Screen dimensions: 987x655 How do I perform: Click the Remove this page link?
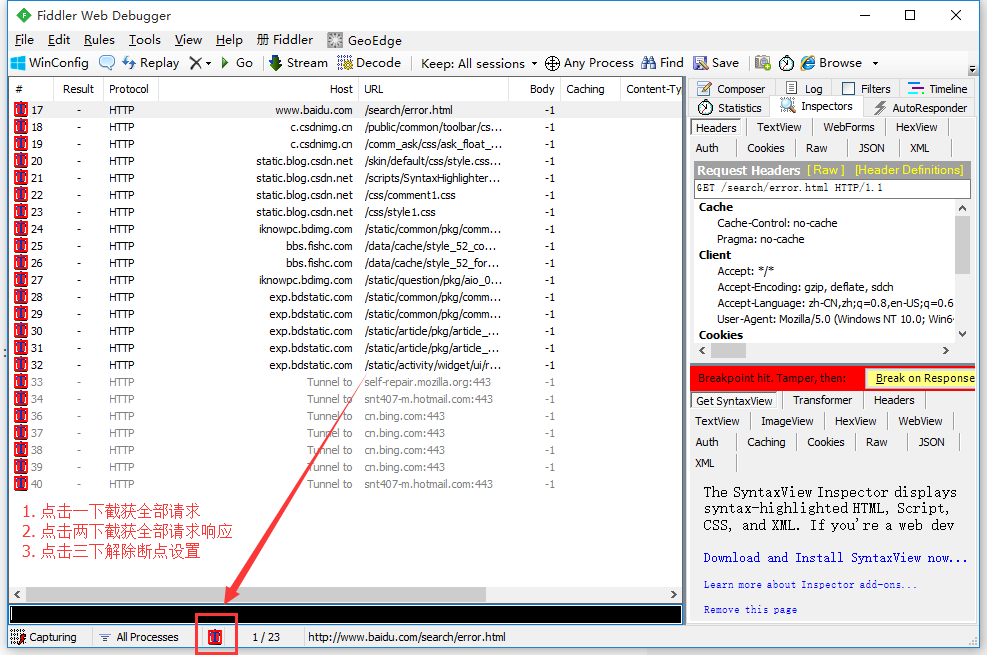(750, 609)
